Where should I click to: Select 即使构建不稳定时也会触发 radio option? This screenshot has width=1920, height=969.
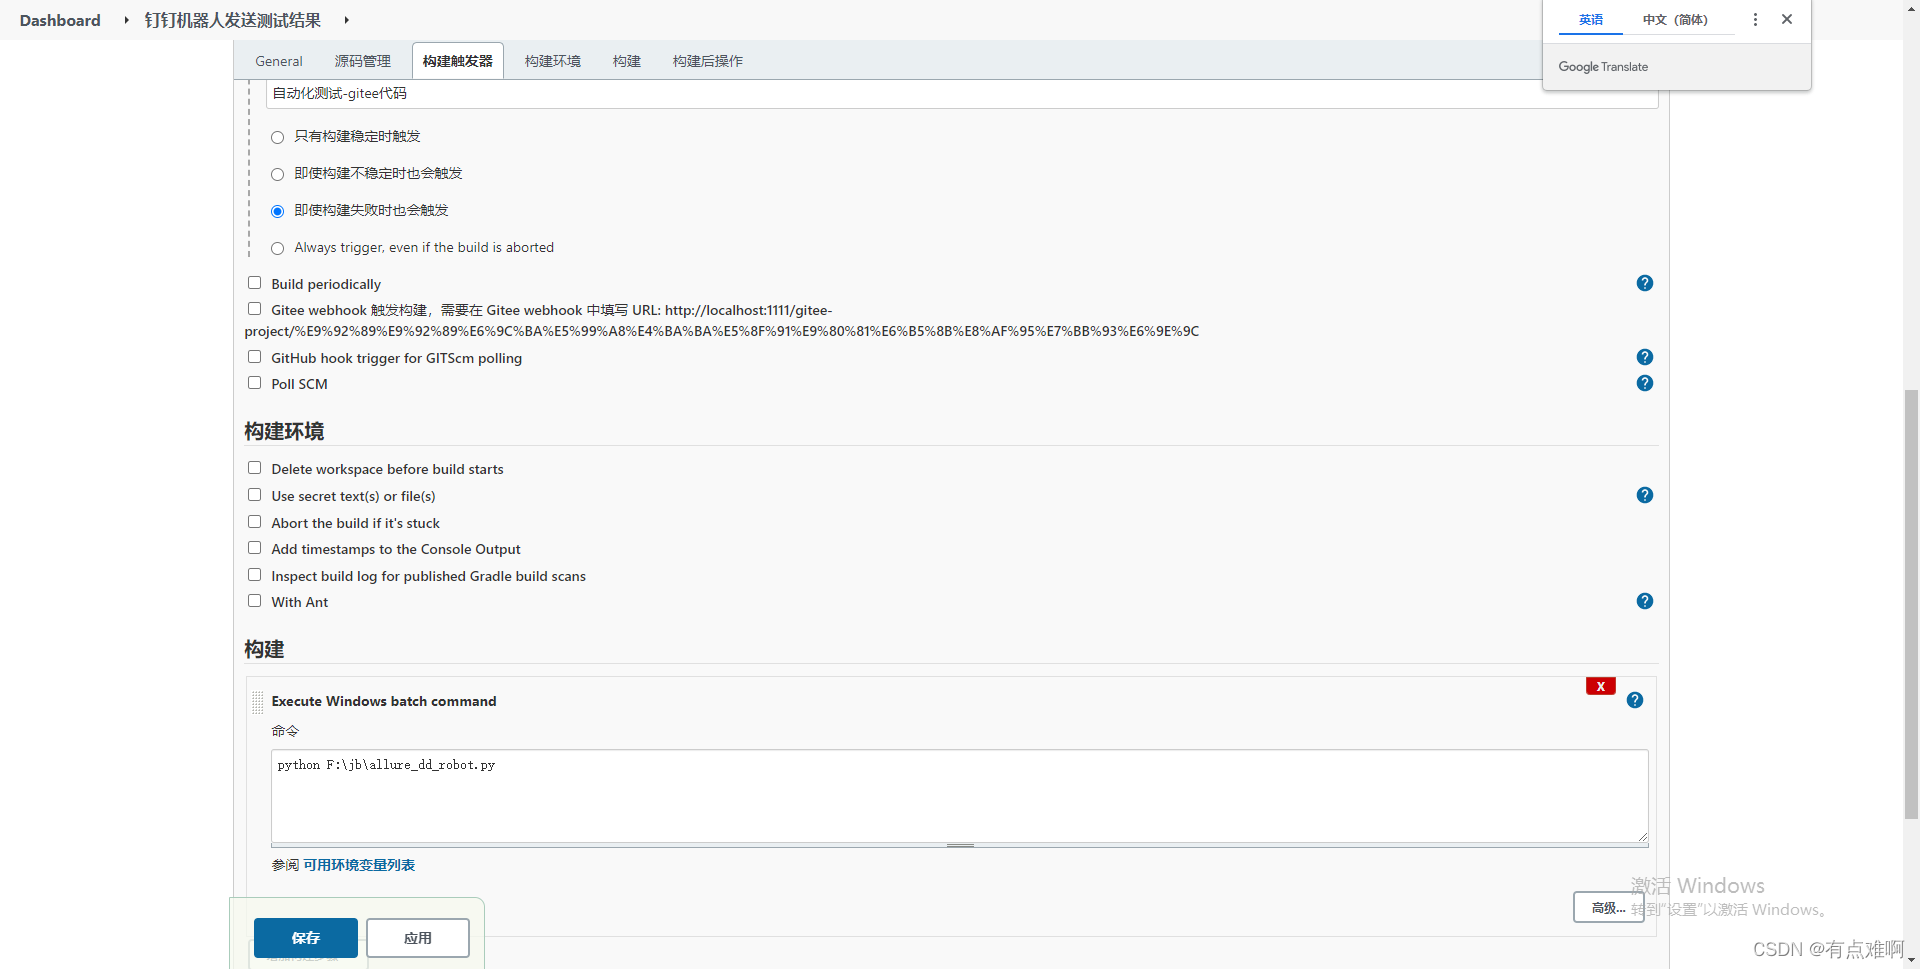(x=278, y=174)
